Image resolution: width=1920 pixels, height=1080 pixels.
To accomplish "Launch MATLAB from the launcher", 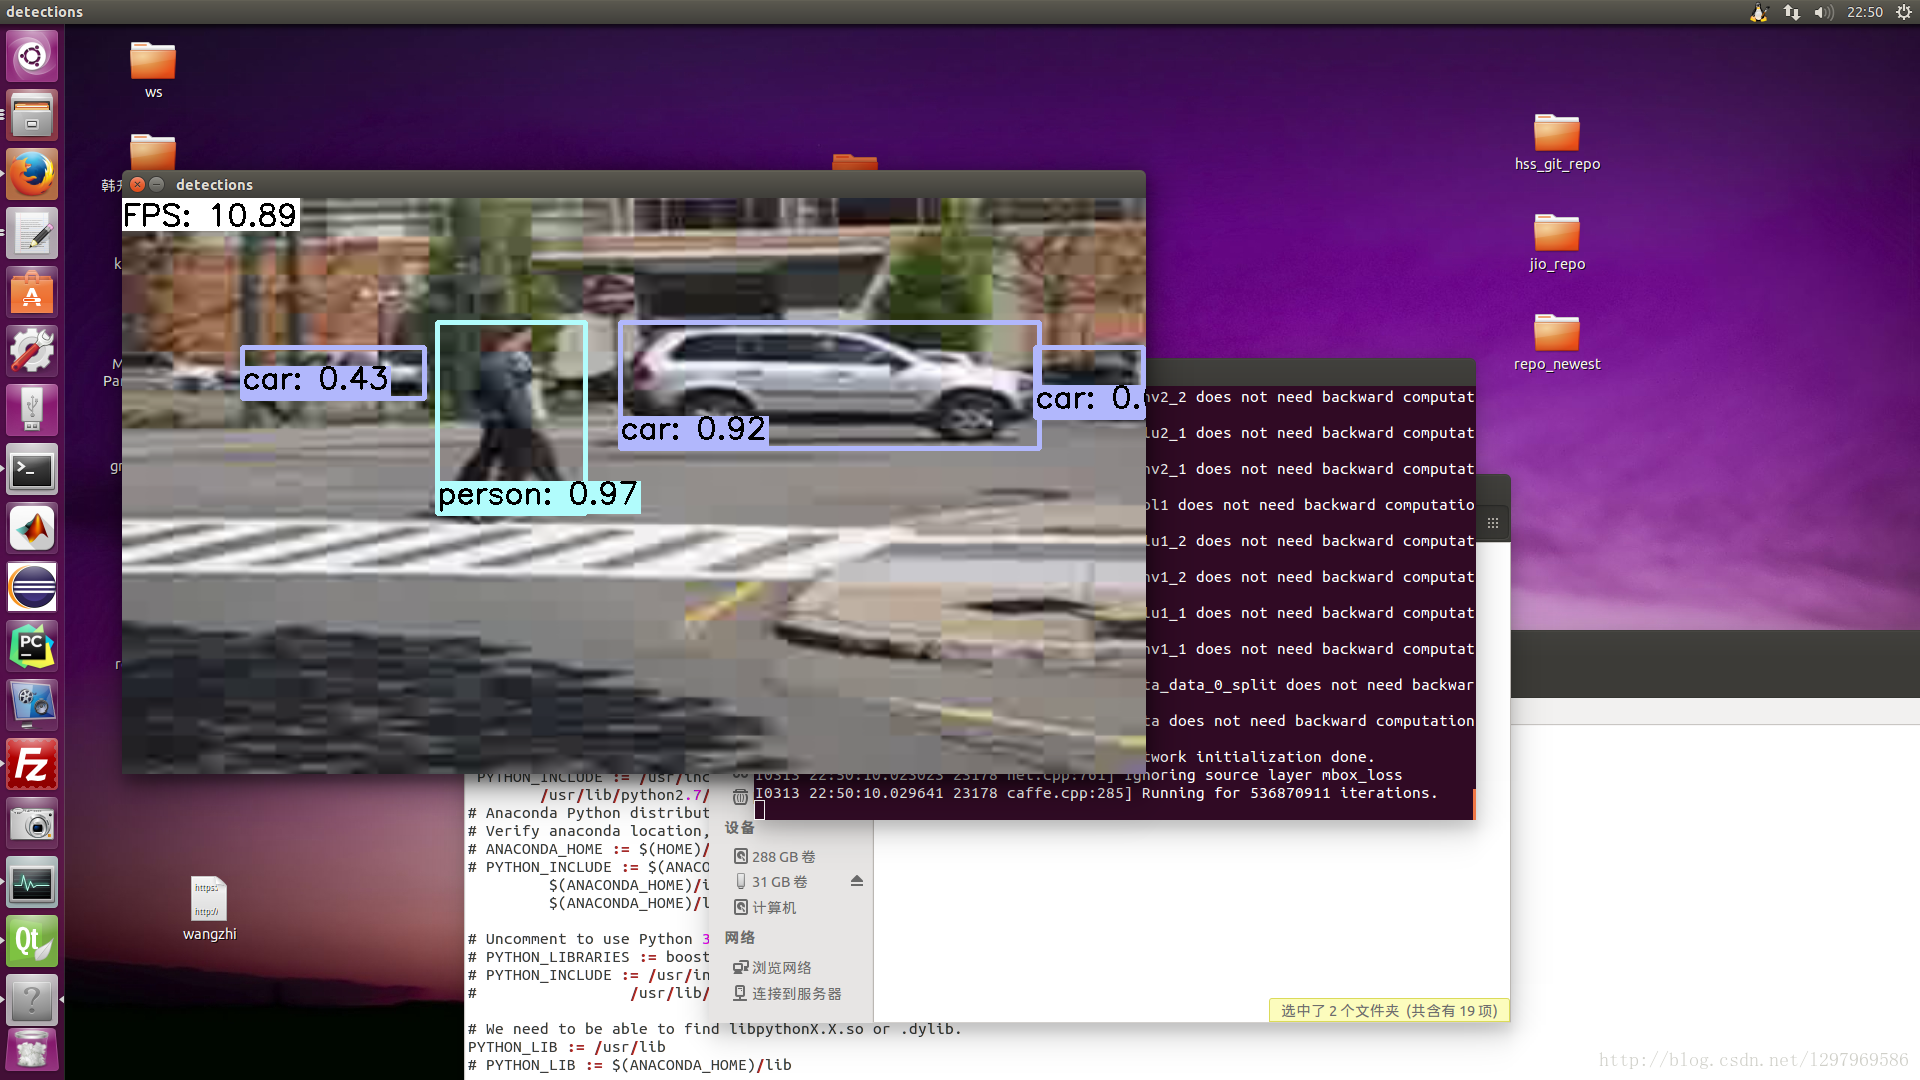I will 32,528.
